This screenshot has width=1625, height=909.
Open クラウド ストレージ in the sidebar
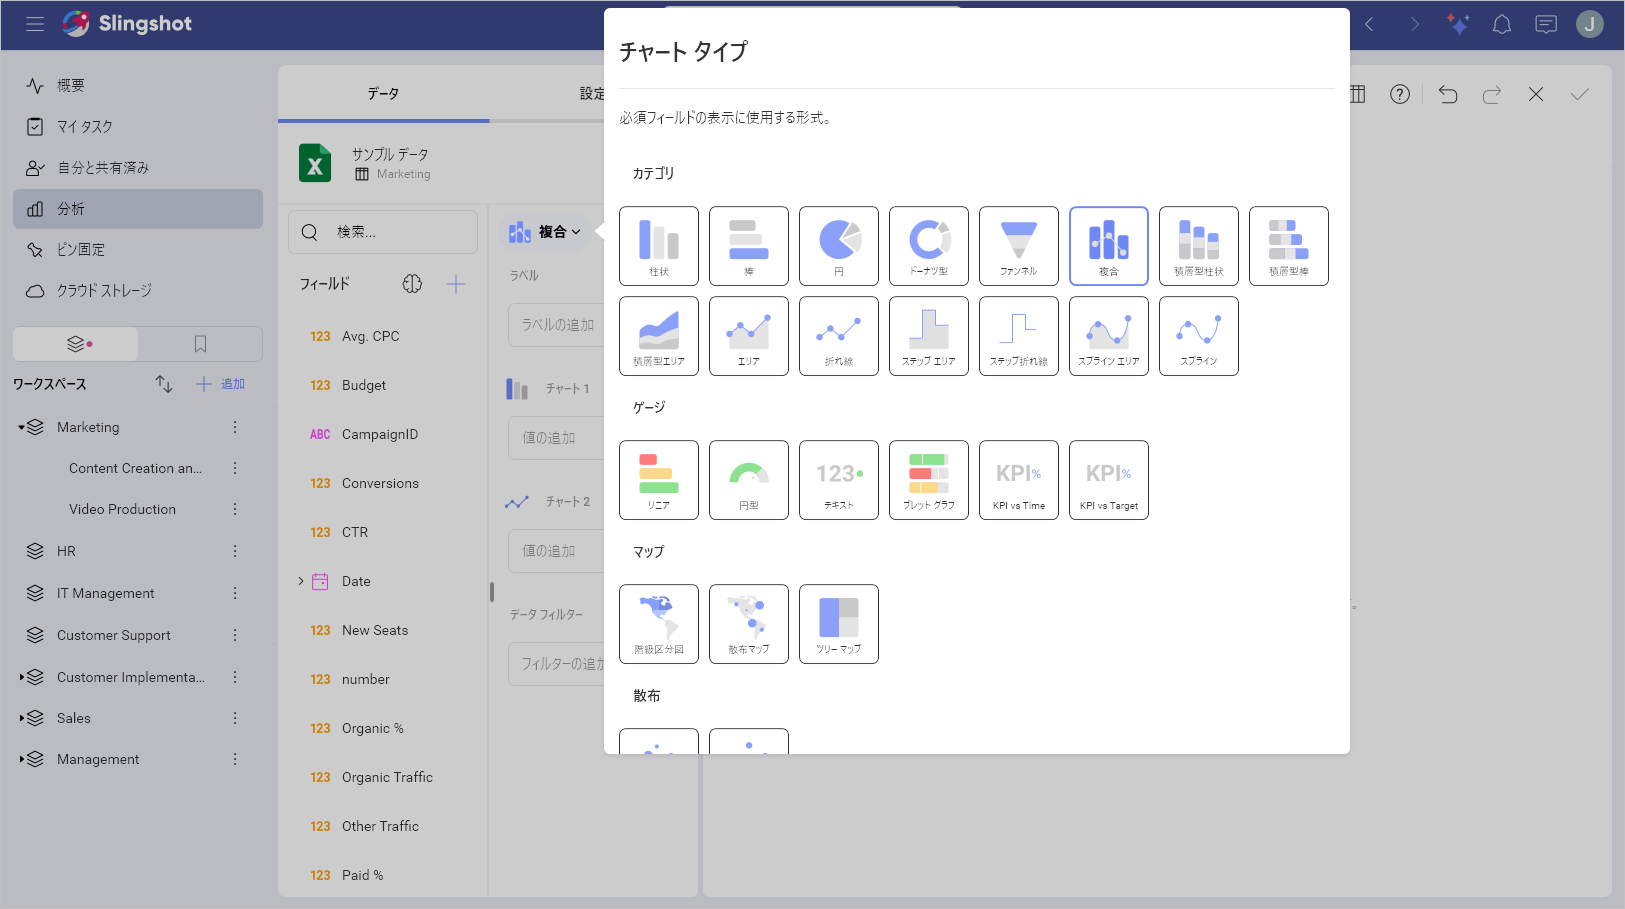pyautogui.click(x=138, y=291)
